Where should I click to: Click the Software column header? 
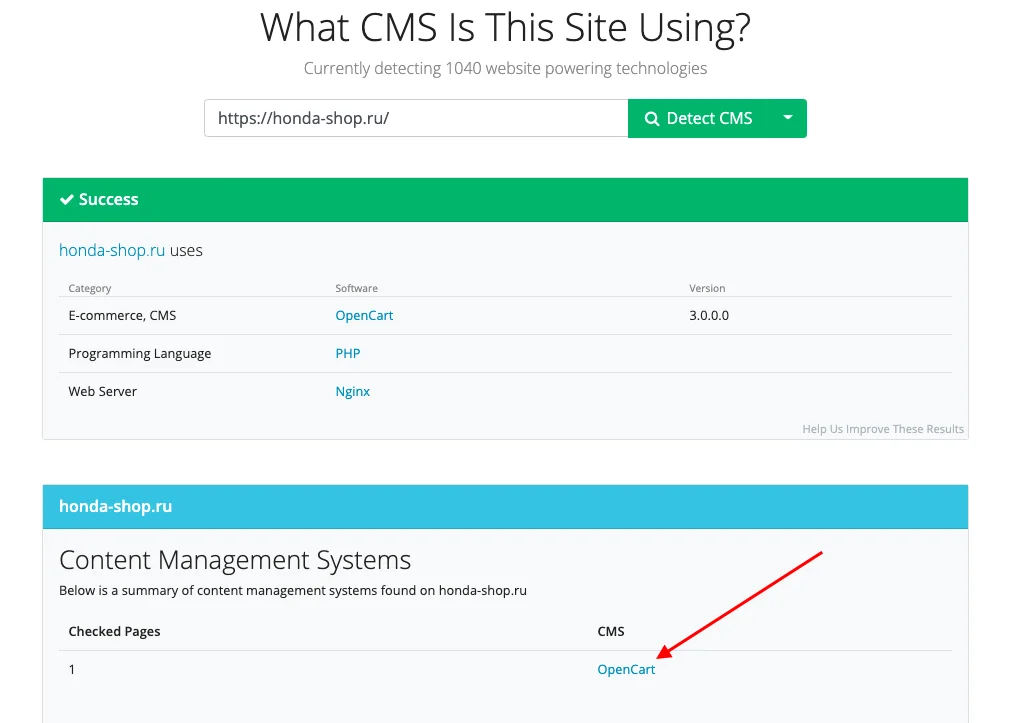(x=357, y=288)
